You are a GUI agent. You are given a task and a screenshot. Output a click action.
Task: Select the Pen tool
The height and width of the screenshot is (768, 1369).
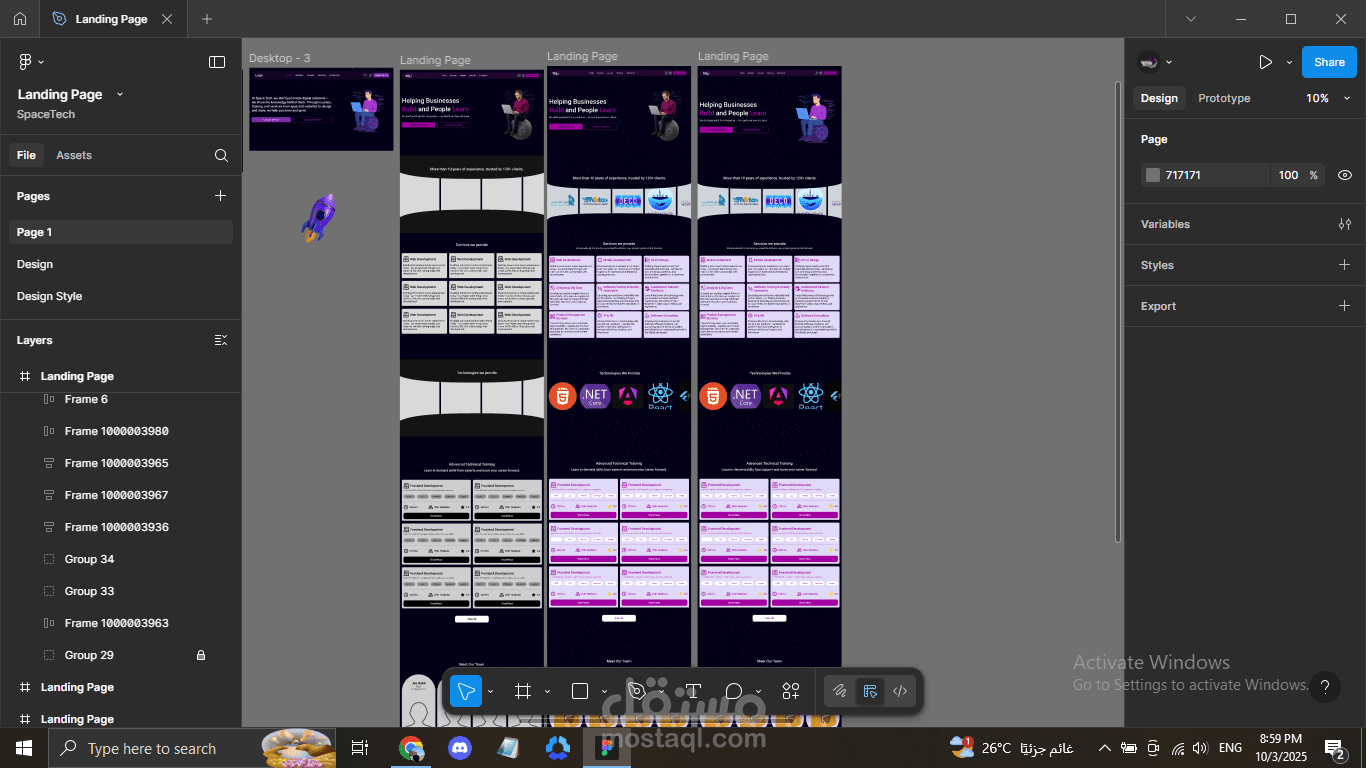[x=637, y=691]
